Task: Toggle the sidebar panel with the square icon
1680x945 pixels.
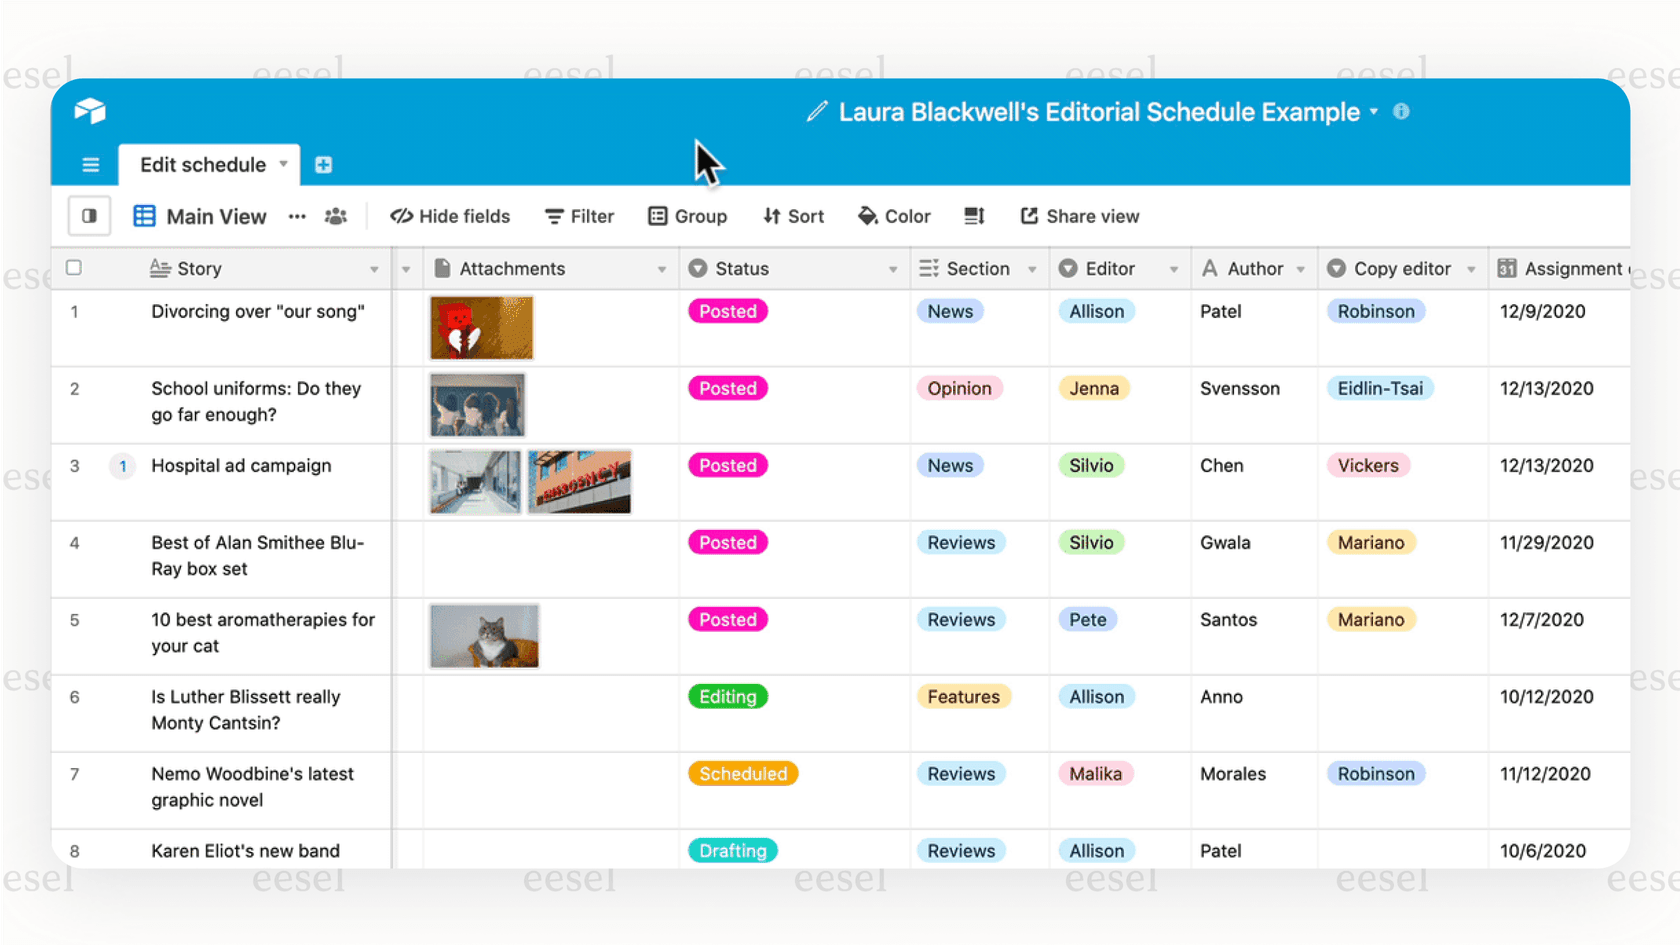Action: click(89, 216)
